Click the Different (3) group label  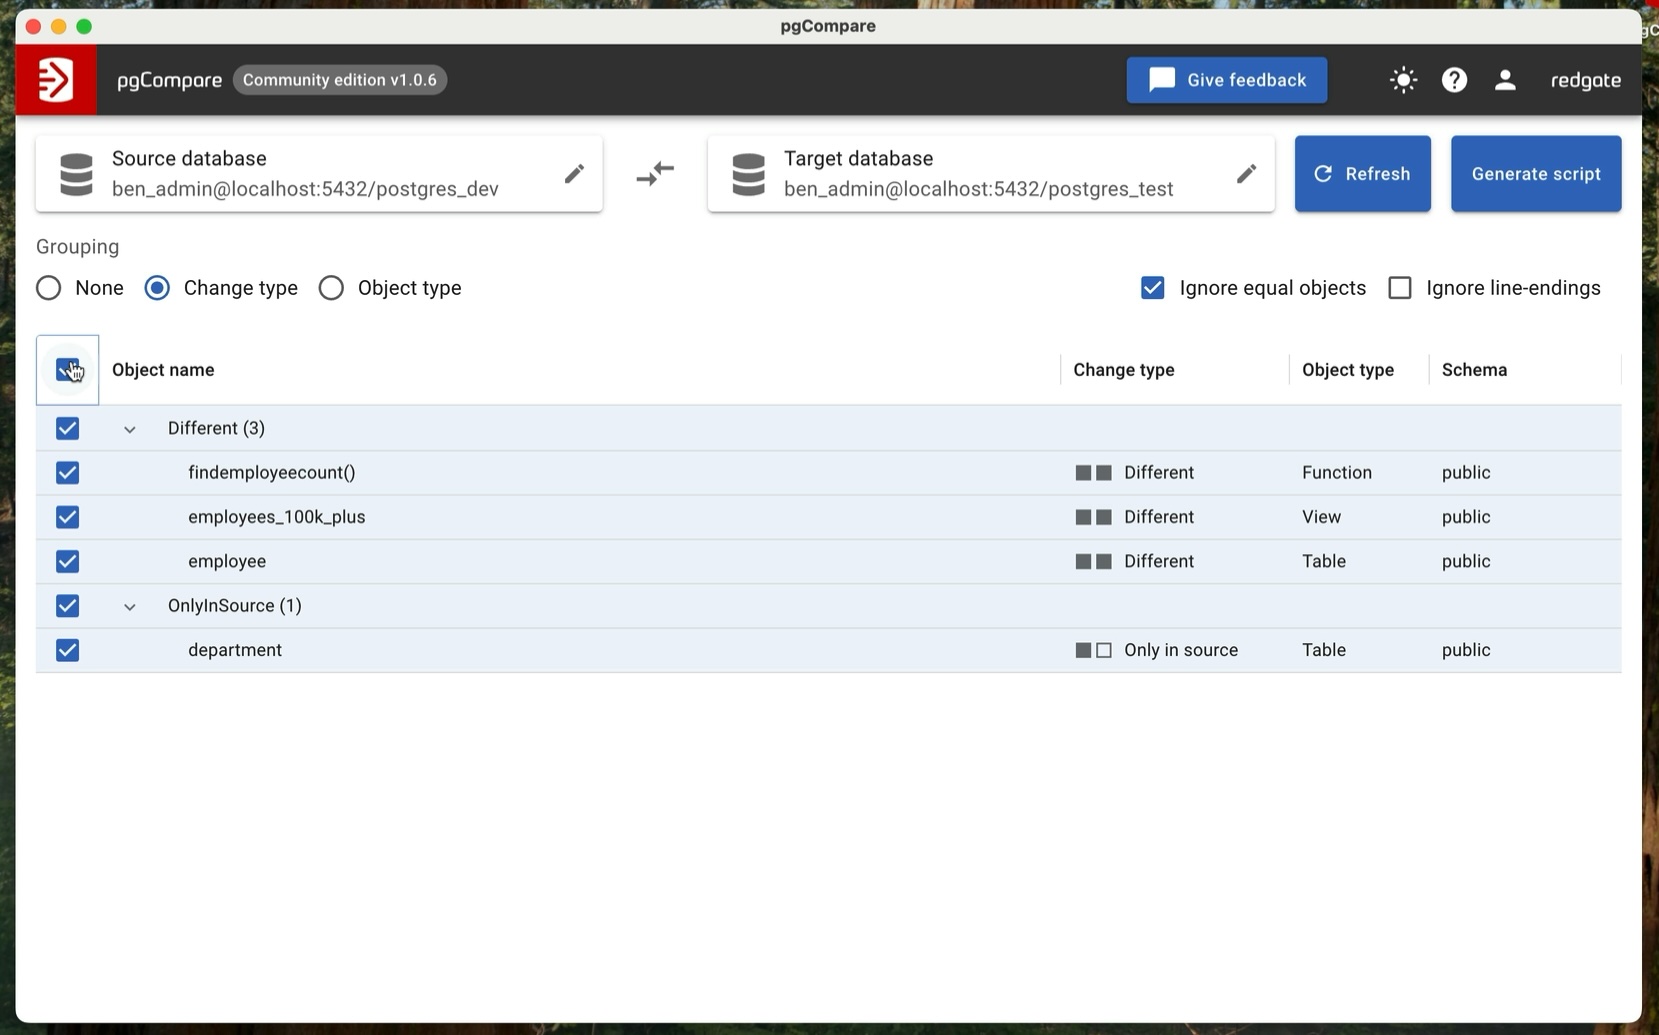[x=216, y=428]
